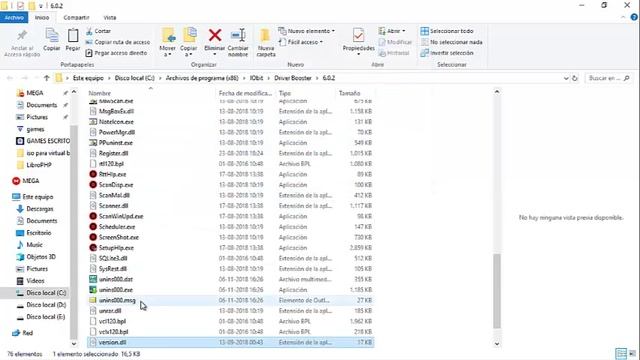
Task: Click No seleccionar nada
Action: tap(451, 42)
